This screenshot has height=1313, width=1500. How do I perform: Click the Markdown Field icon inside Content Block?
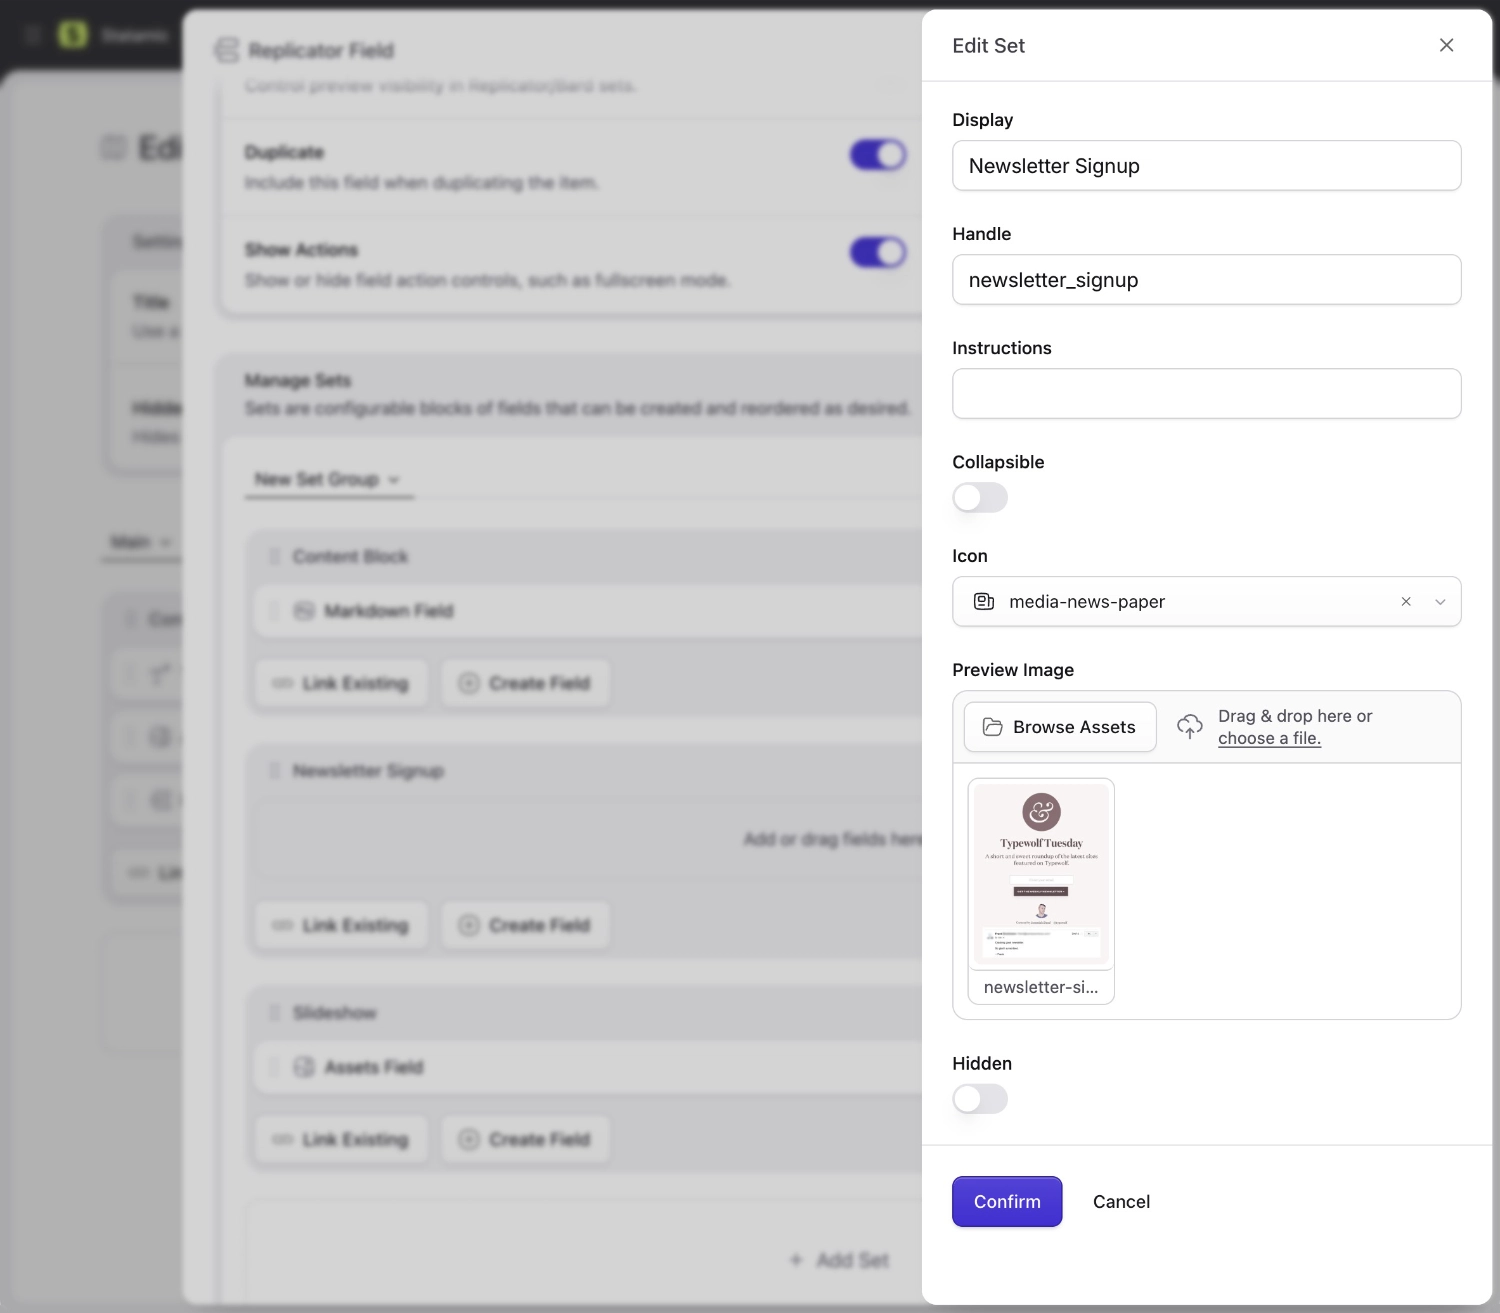[x=305, y=610]
